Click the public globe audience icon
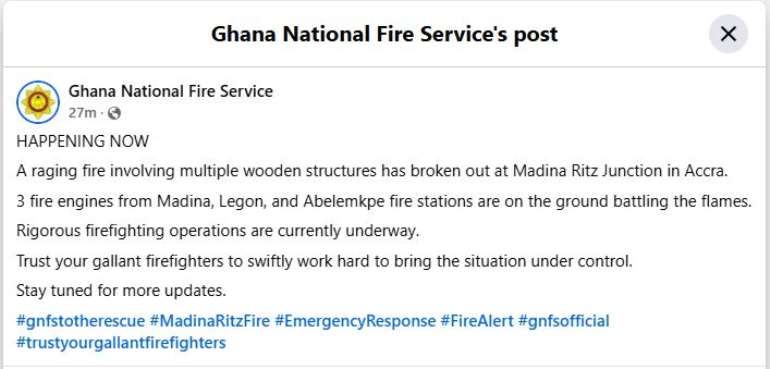770x369 pixels. tap(114, 114)
